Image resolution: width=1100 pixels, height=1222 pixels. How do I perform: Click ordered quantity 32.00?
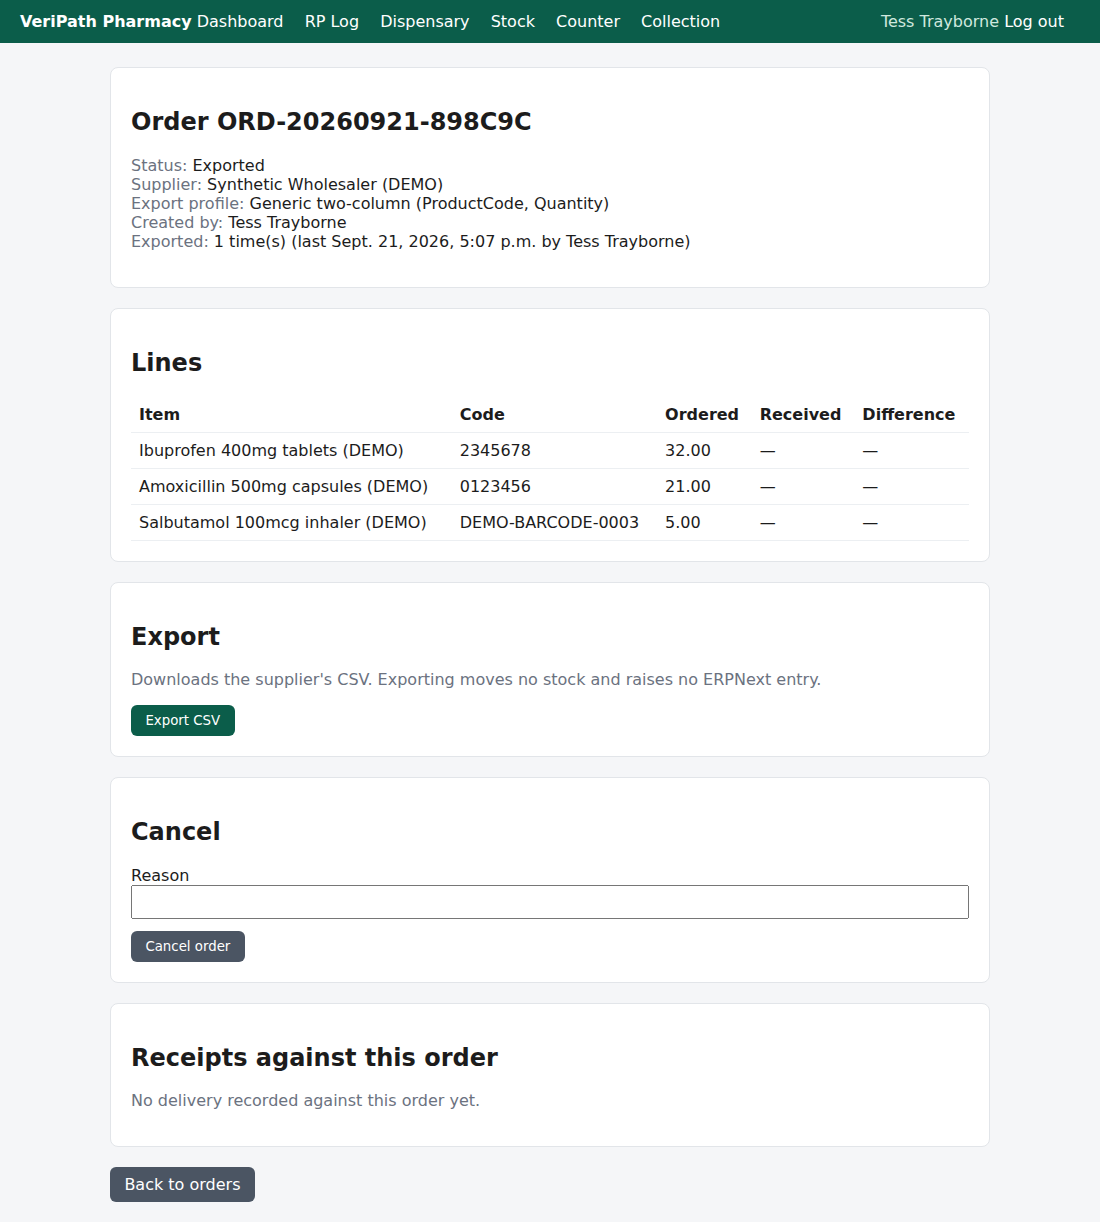click(688, 450)
